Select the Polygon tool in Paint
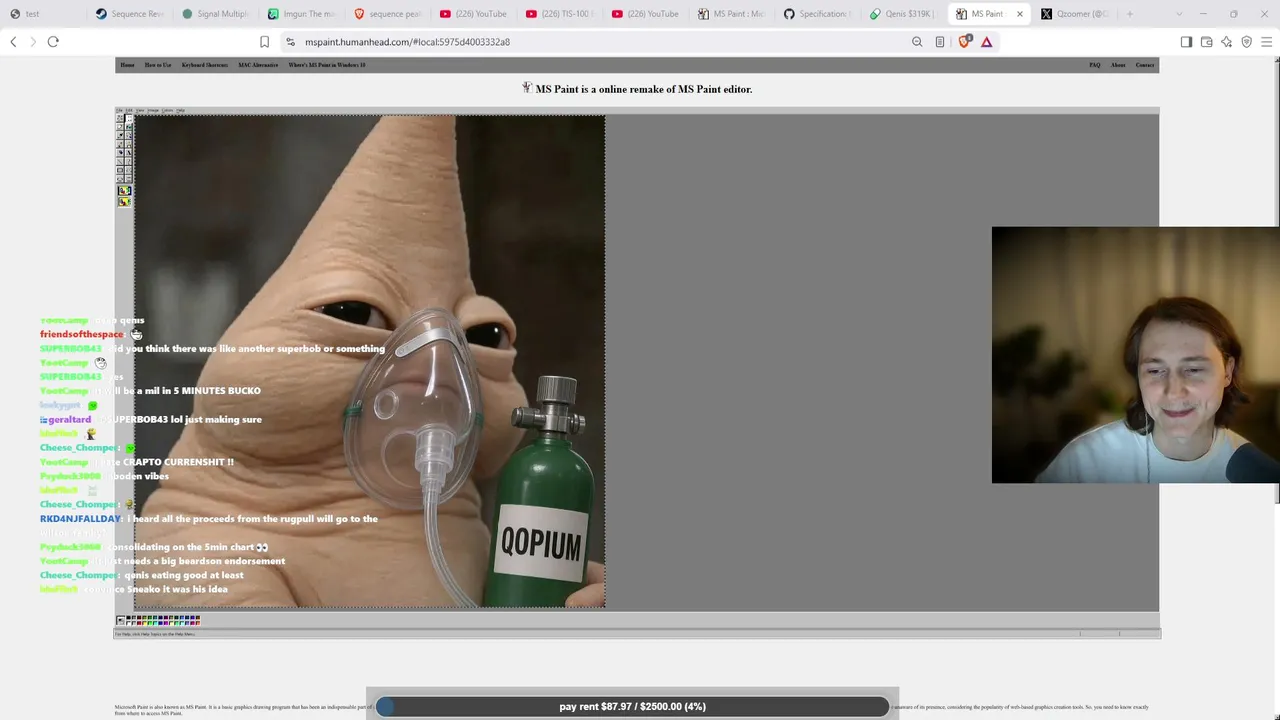The image size is (1280, 720). (128, 170)
